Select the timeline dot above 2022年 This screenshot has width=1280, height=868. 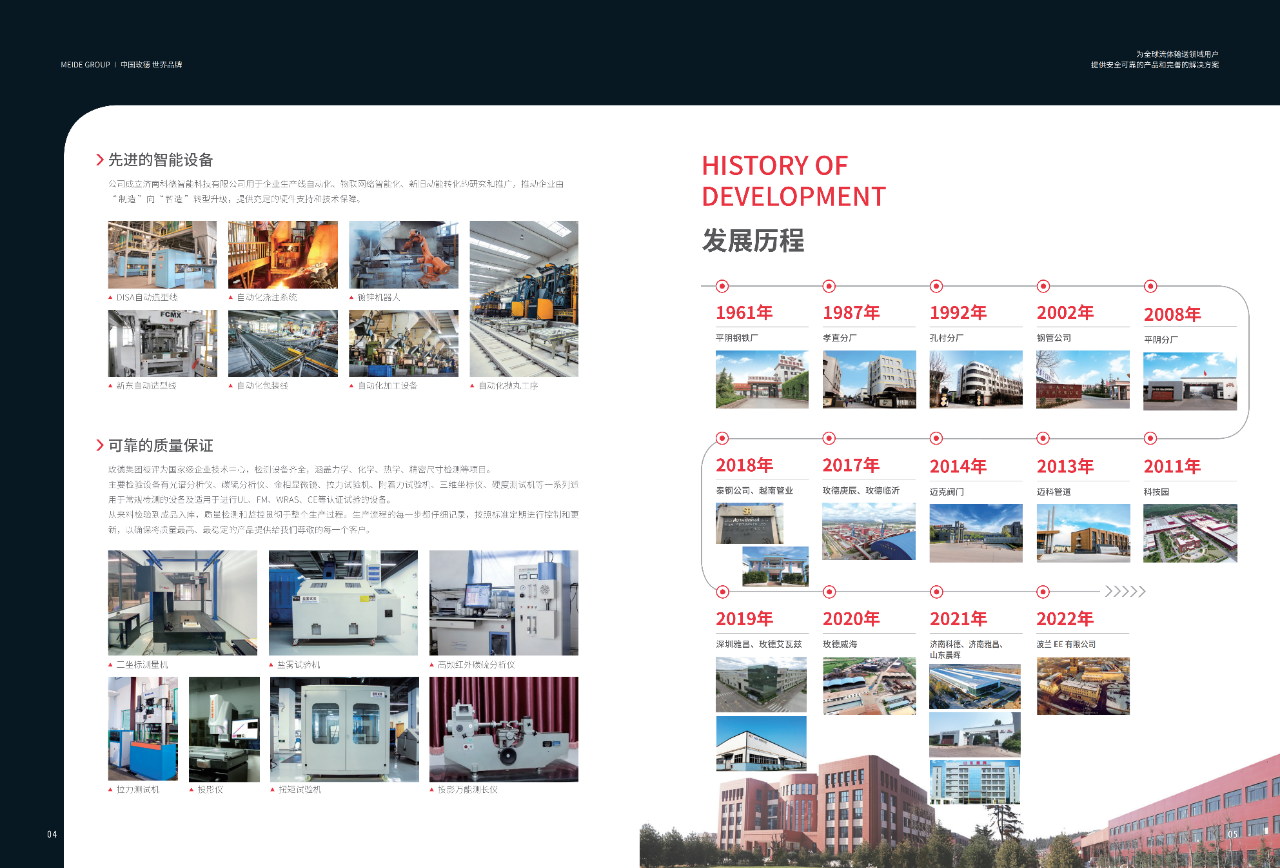tap(1043, 591)
